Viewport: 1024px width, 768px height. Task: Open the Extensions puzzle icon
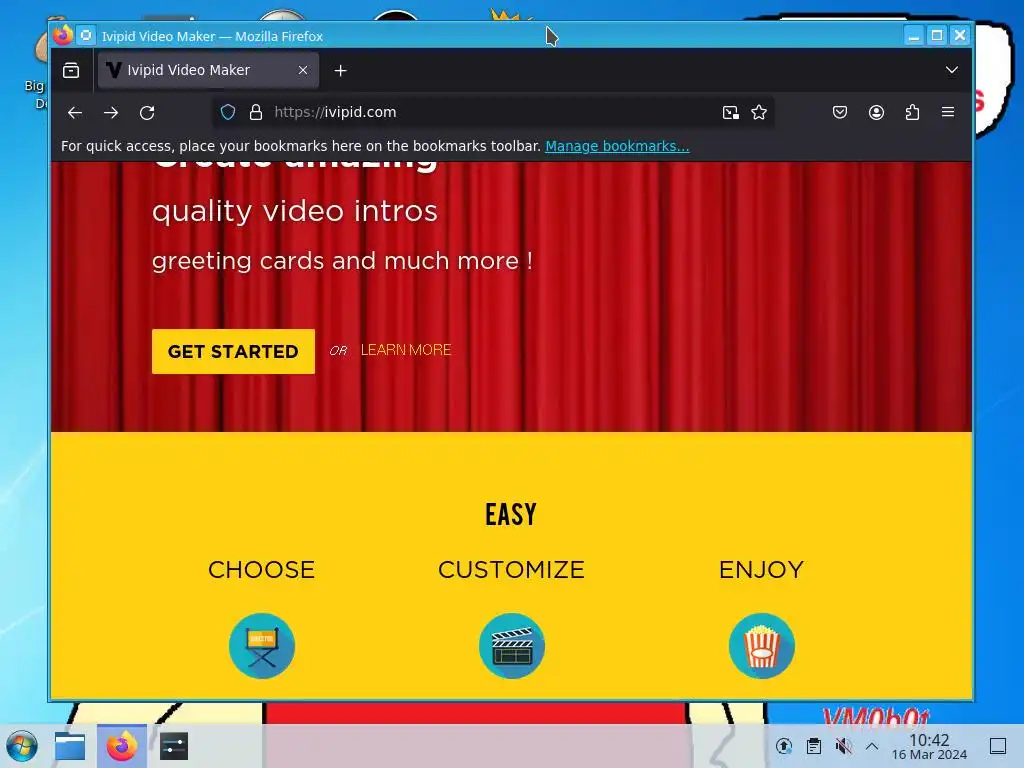[912, 112]
